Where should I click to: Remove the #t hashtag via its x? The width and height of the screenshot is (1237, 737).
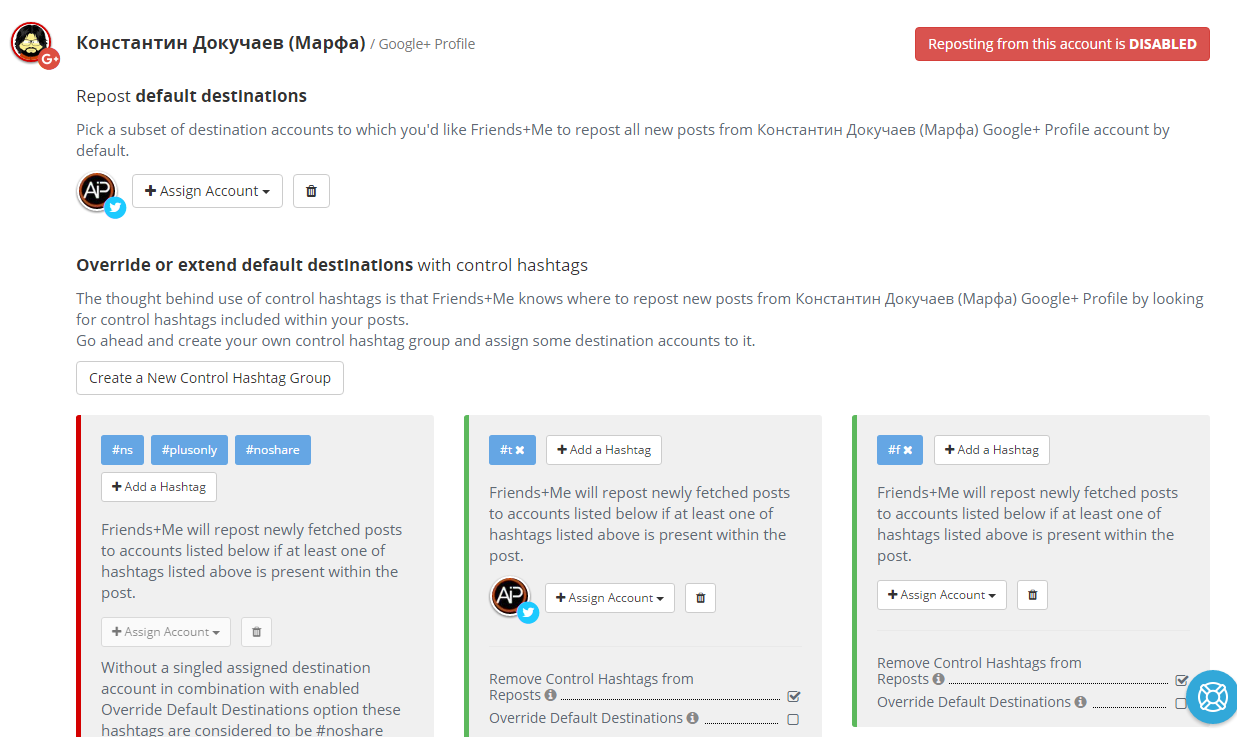coord(520,450)
